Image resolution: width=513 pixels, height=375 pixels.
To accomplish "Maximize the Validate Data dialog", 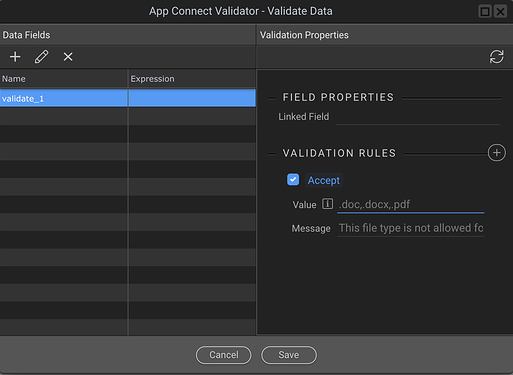I will click(485, 12).
